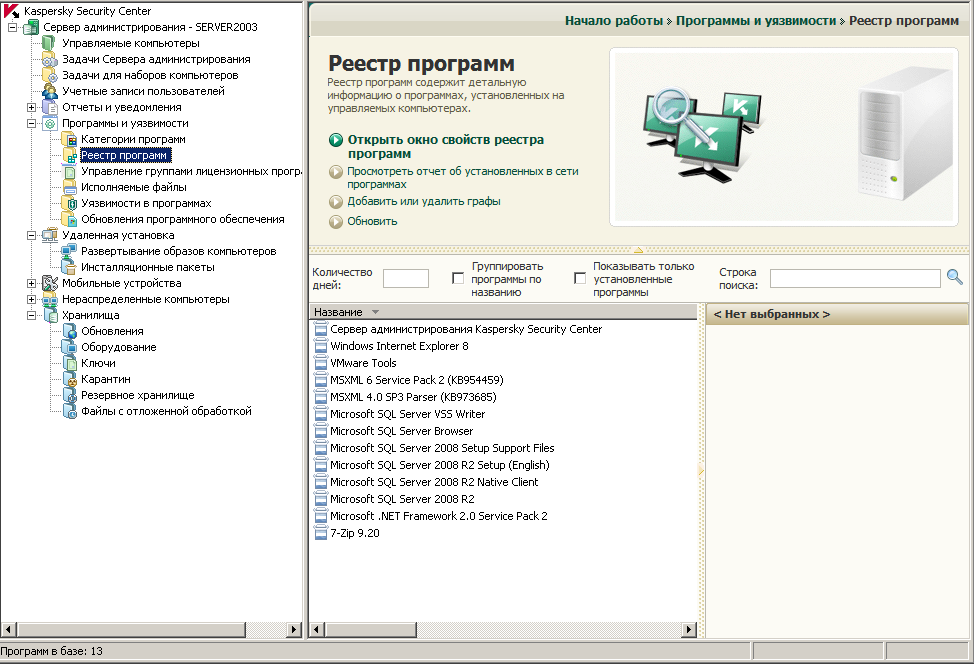Viewport: 974px width, 664px height.
Task: Click the icon next to 7-Zip 9.20
Action: [321, 533]
